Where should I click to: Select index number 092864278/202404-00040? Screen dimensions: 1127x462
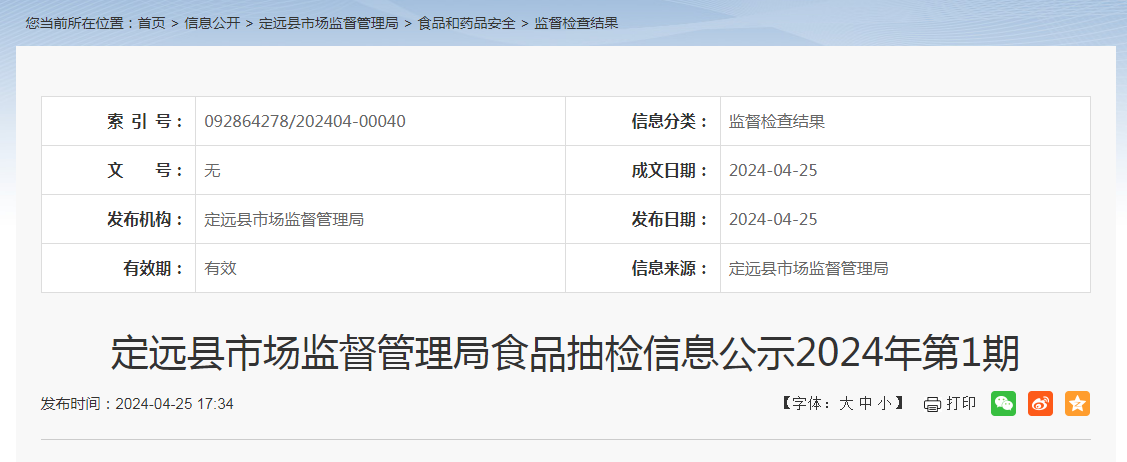(x=305, y=121)
